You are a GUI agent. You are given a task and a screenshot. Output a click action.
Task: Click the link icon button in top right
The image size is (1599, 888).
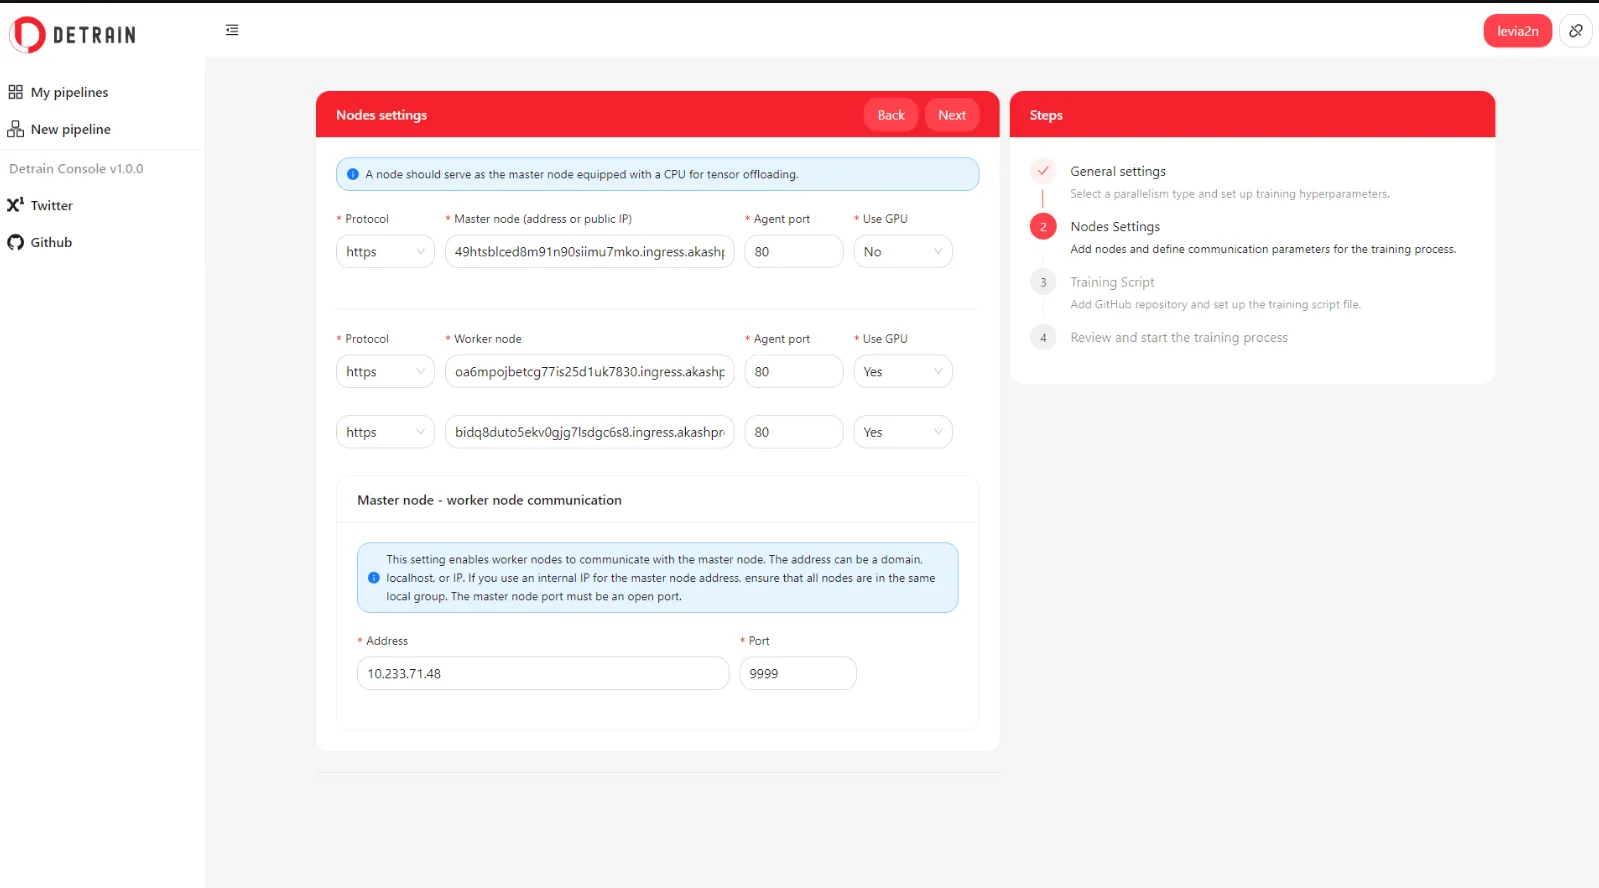[1575, 31]
